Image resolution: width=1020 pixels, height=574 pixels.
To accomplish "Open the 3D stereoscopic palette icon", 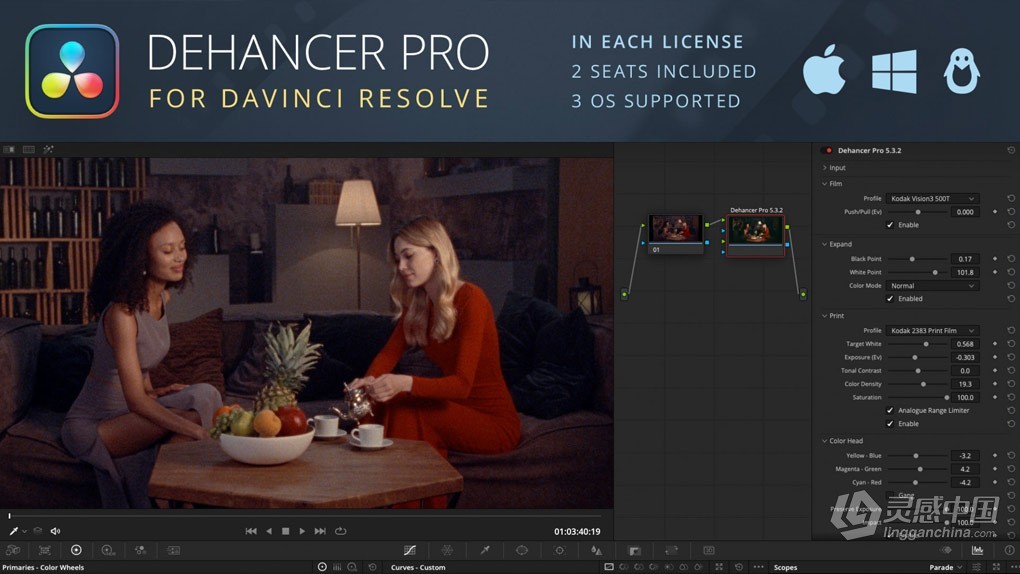I will point(709,551).
